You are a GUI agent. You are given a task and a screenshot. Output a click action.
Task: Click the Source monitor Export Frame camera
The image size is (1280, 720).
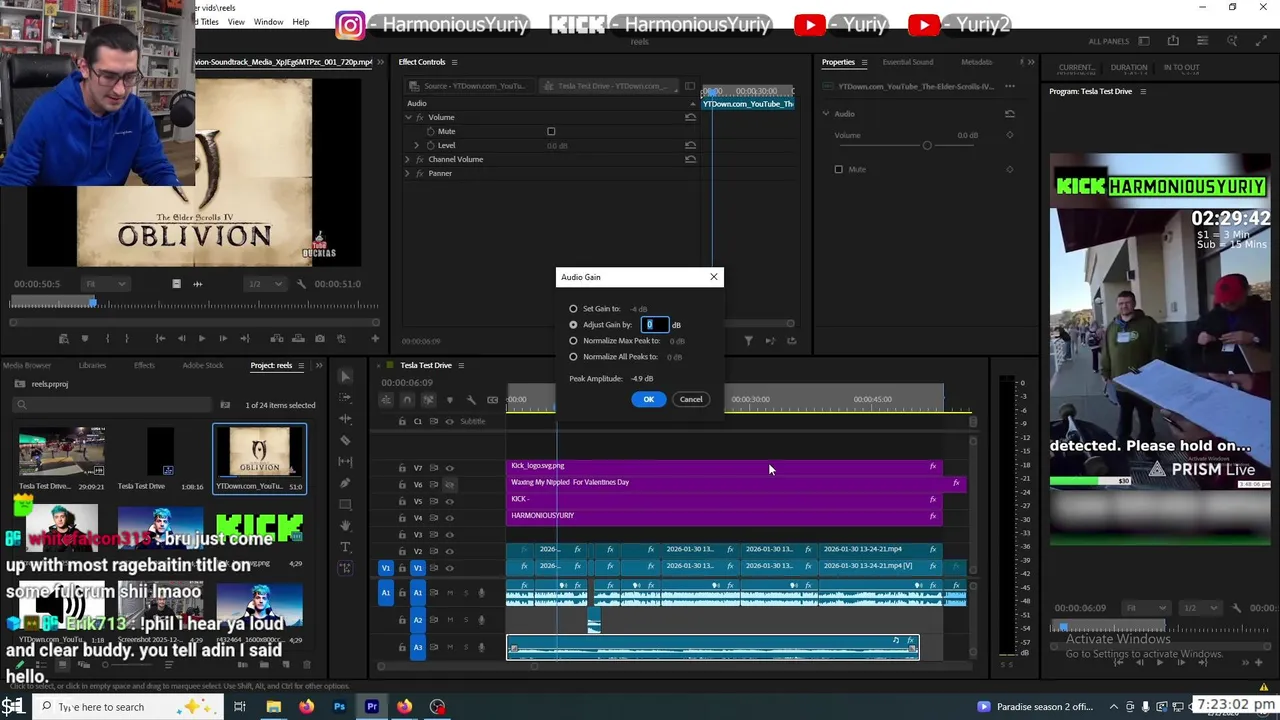pos(320,339)
